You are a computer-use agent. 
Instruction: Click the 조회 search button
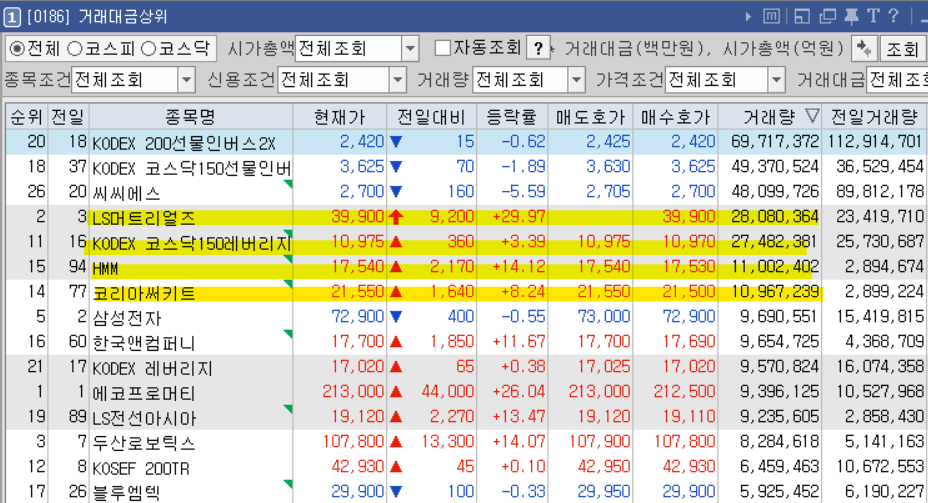(901, 49)
